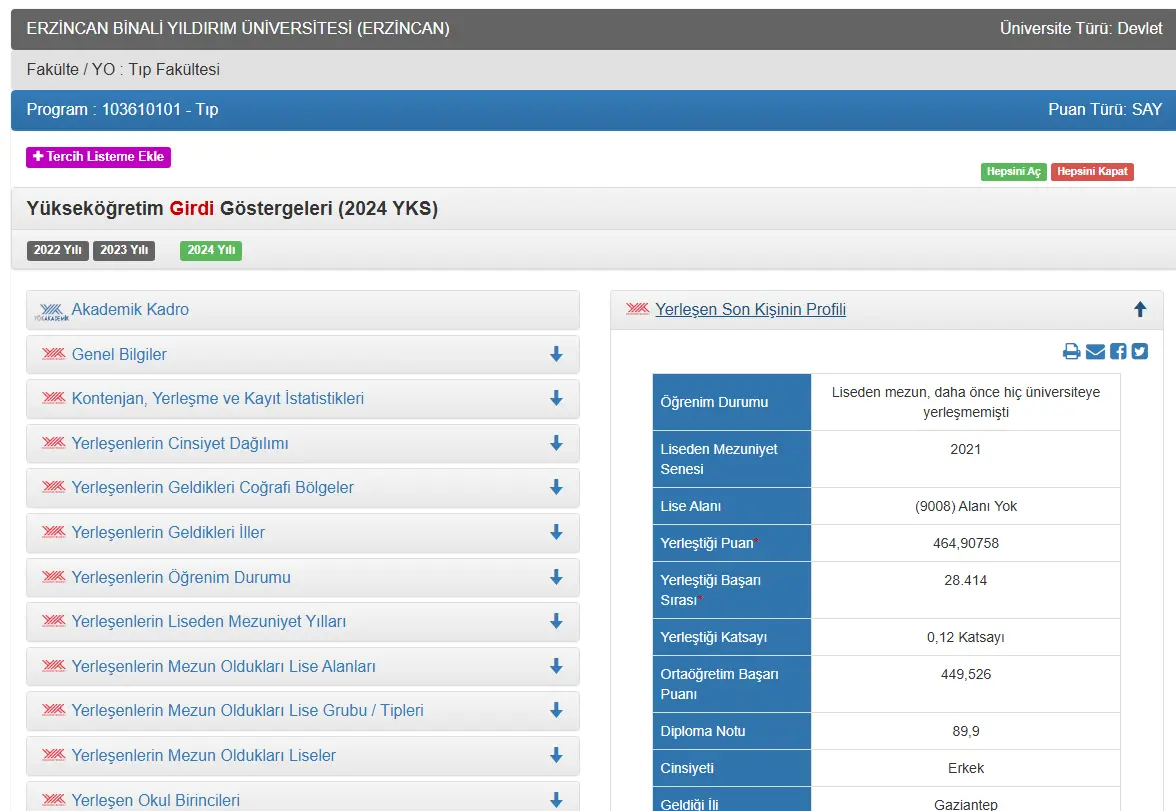
Task: Open Kontenjan, Yerleşme ve Kayıt İstatistikleri title
Action: pyautogui.click(x=218, y=398)
